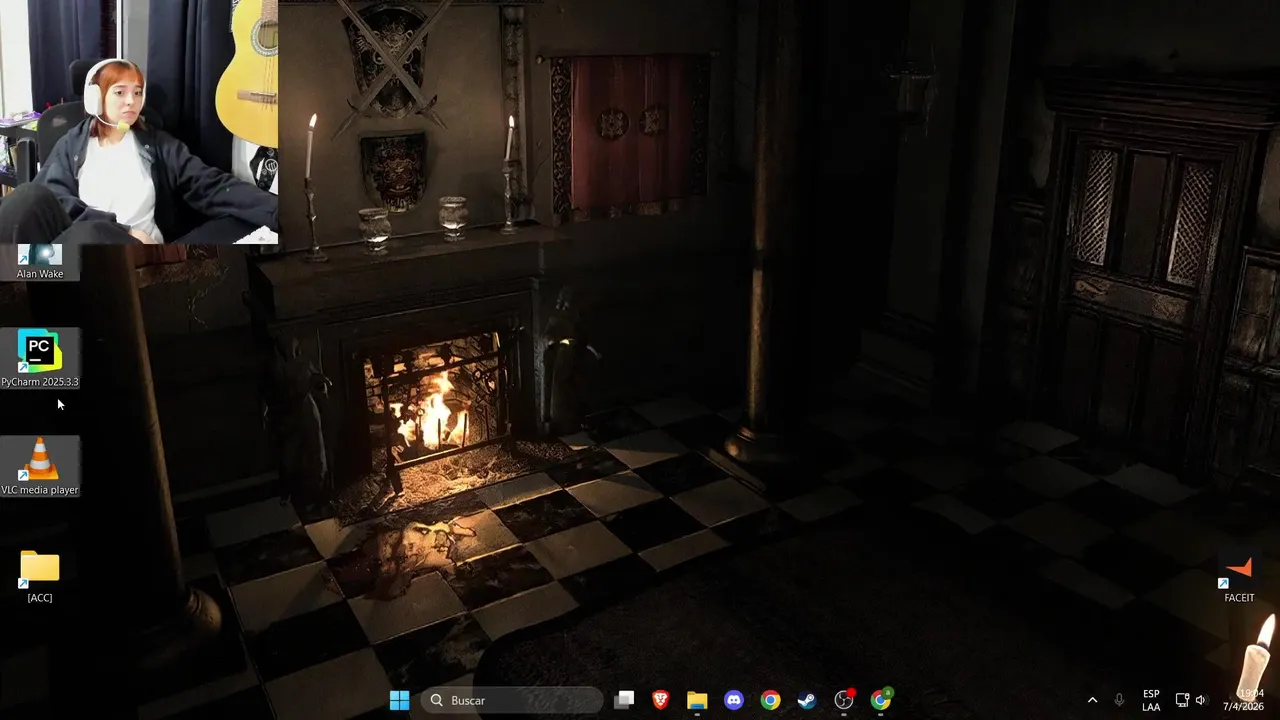This screenshot has width=1280, height=720.
Task: Switch the ESP LAA input language
Action: (1151, 700)
